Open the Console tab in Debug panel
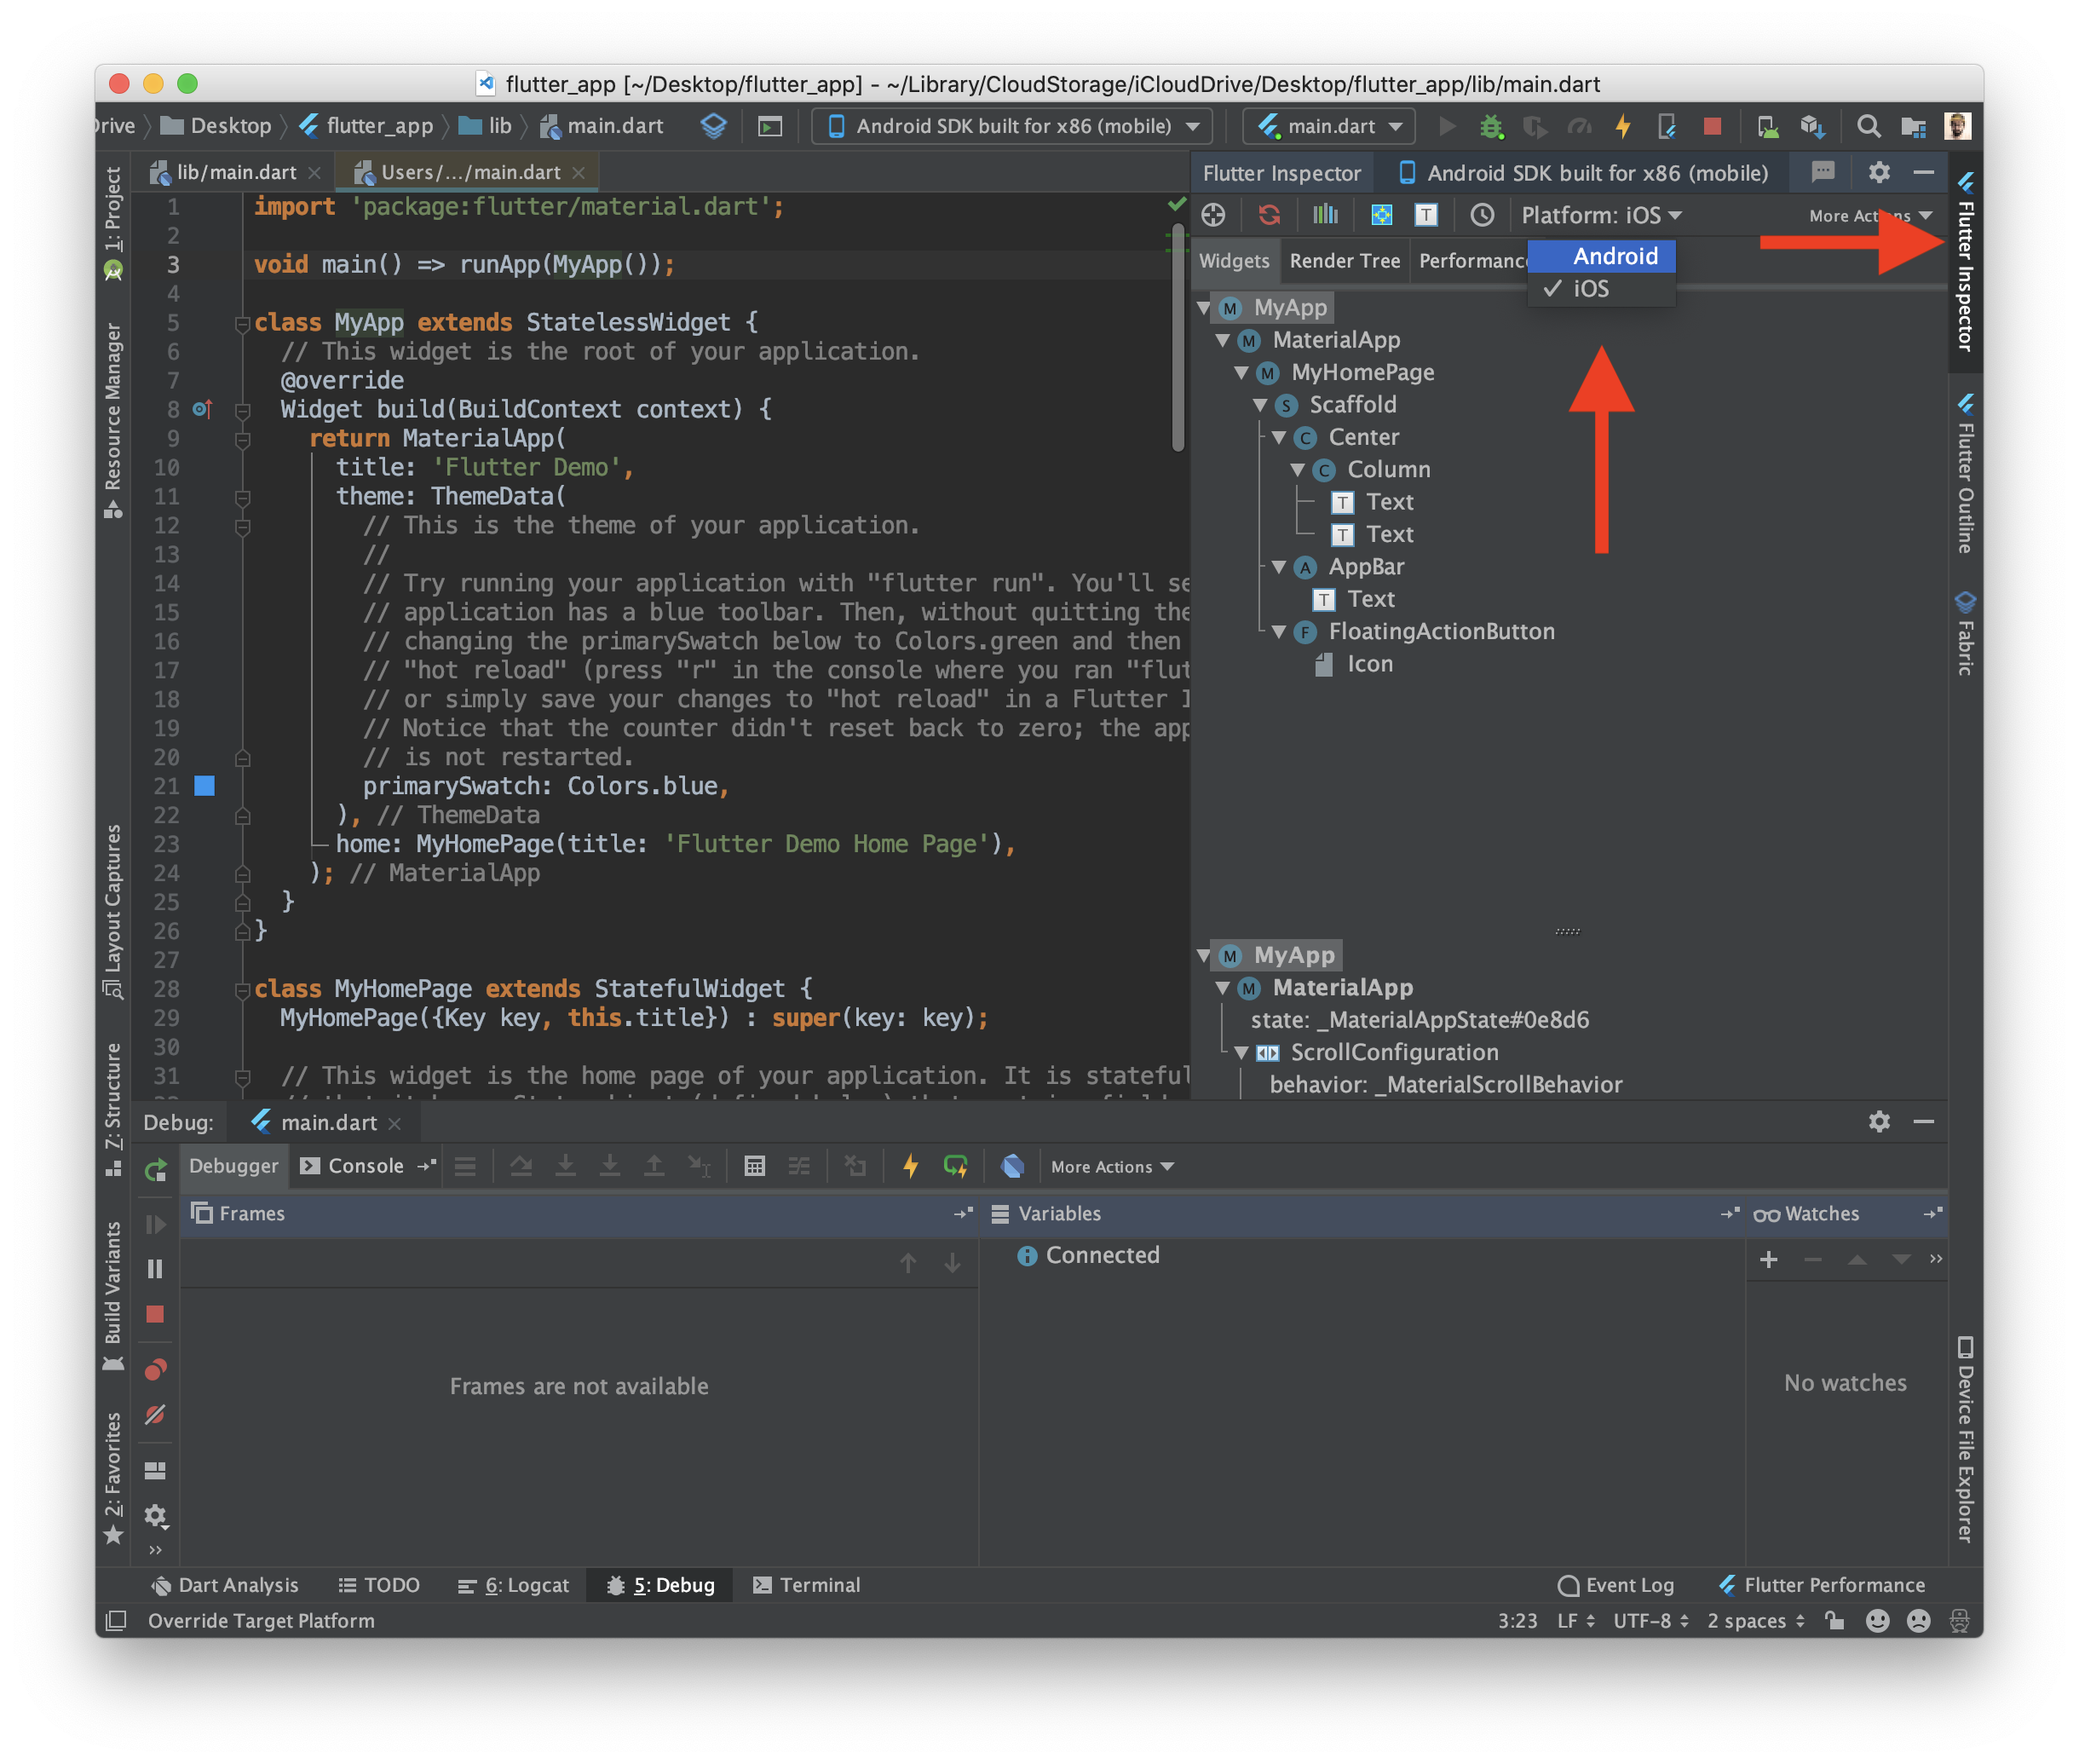Viewport: 2079px width, 1764px height. click(353, 1166)
